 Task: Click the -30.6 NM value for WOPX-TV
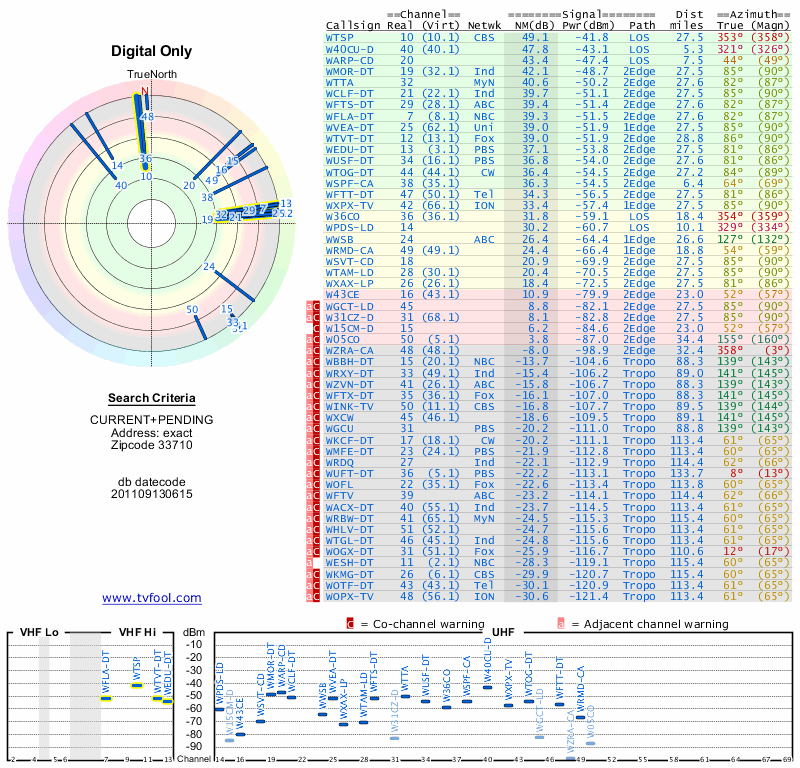[x=532, y=596]
